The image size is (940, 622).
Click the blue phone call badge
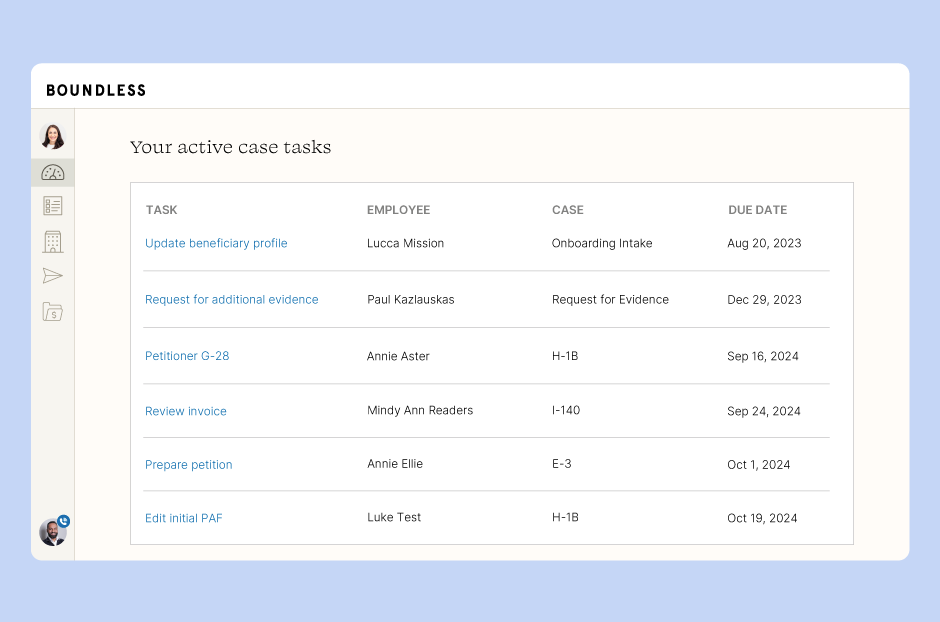click(64, 521)
